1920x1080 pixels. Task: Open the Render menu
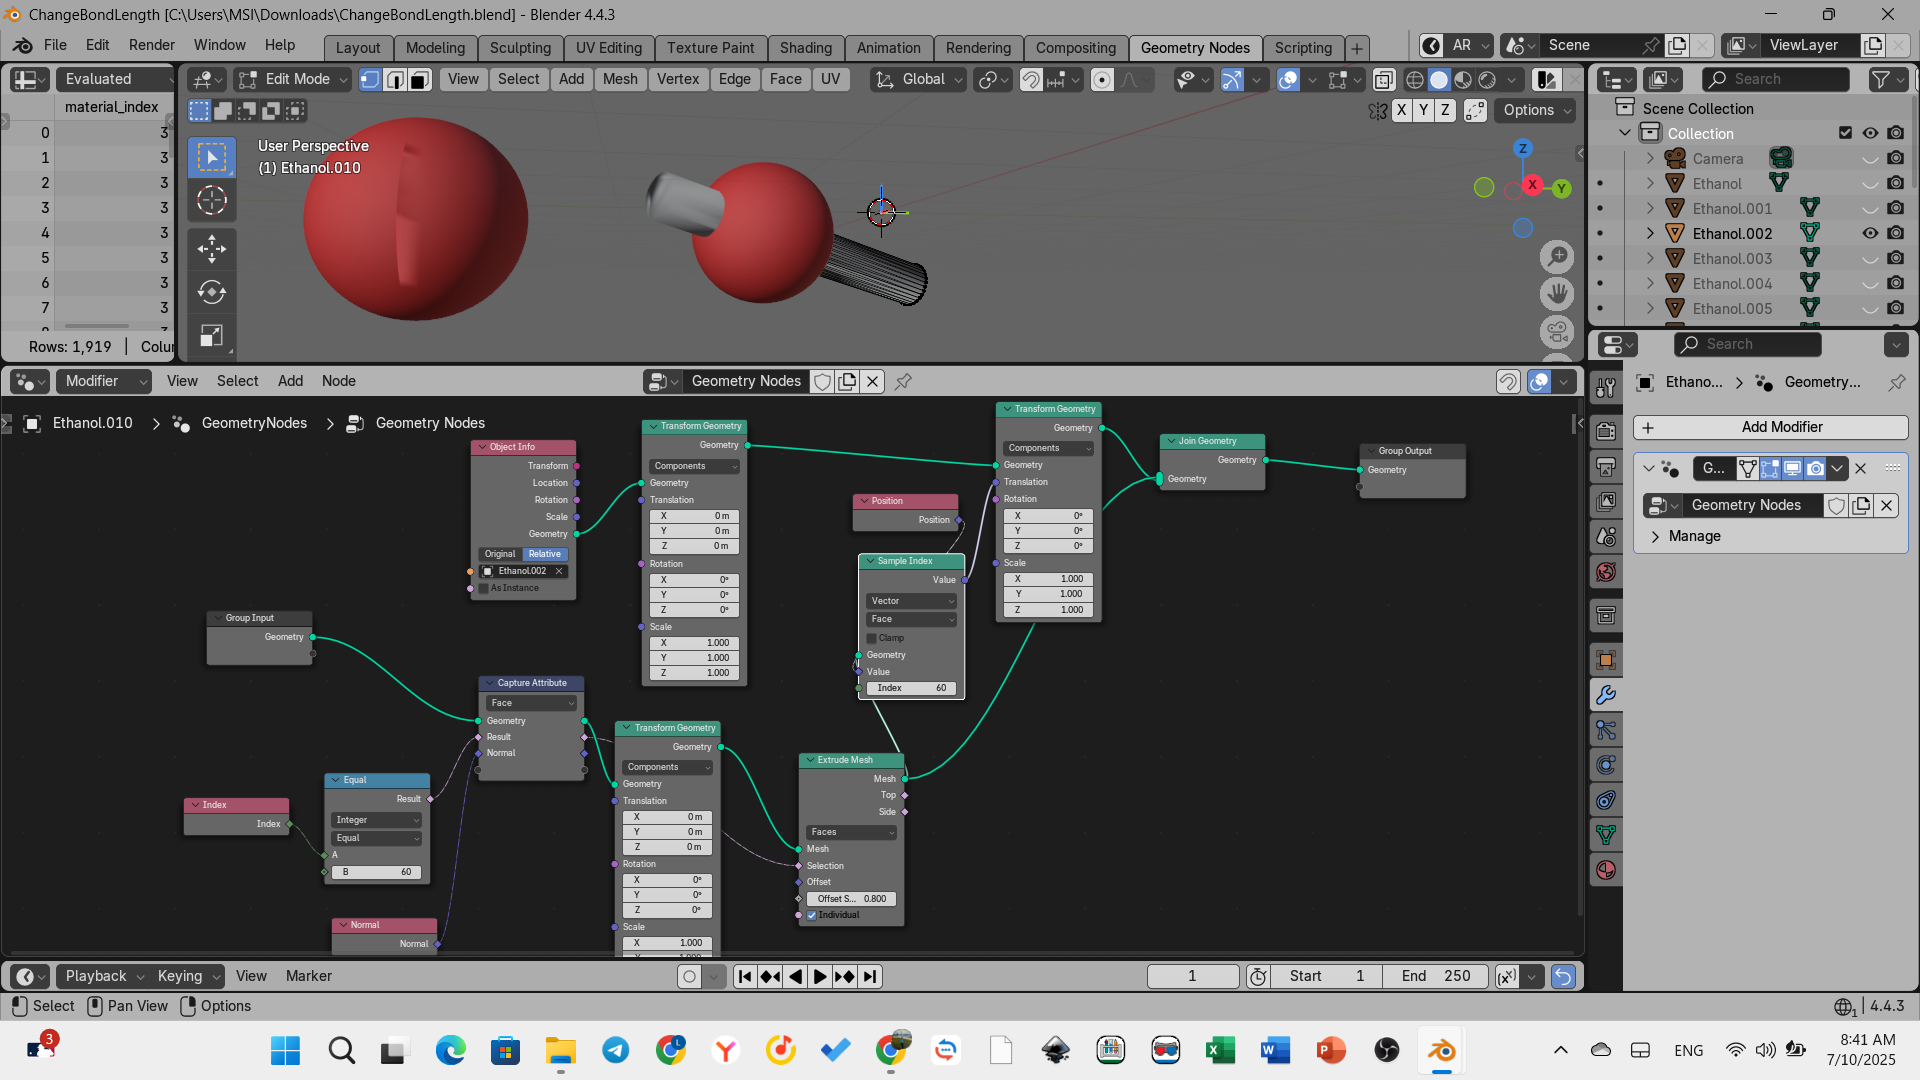[x=151, y=45]
